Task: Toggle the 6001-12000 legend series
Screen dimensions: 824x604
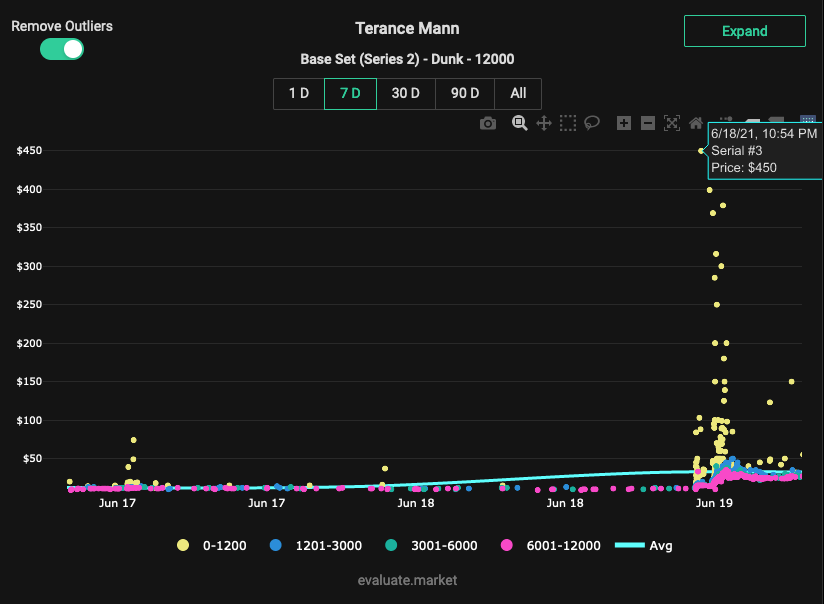Action: tap(551, 545)
